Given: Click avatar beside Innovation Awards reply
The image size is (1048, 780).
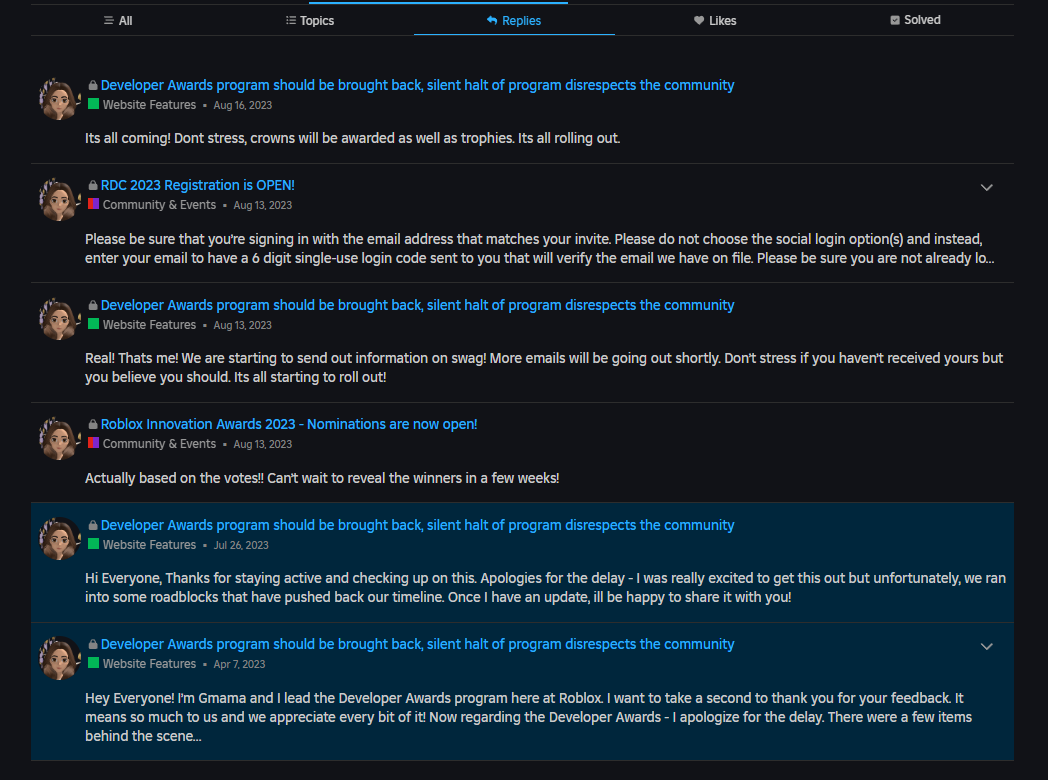Looking at the screenshot, I should 58,437.
